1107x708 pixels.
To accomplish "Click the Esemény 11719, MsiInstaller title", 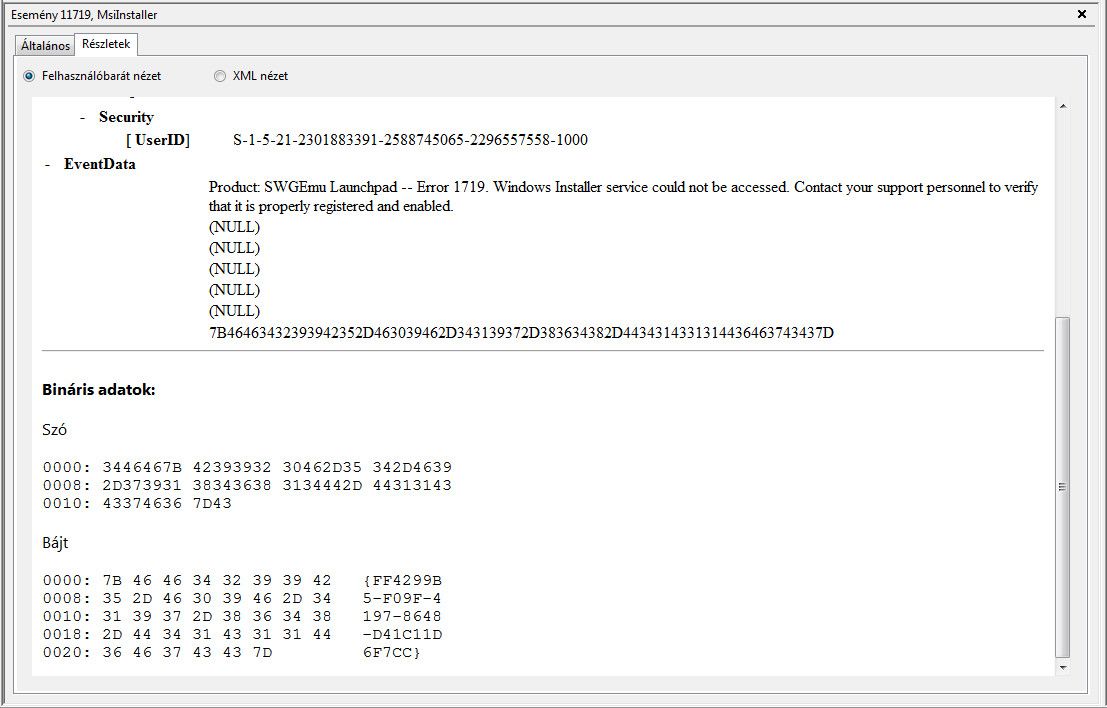I will (x=84, y=15).
